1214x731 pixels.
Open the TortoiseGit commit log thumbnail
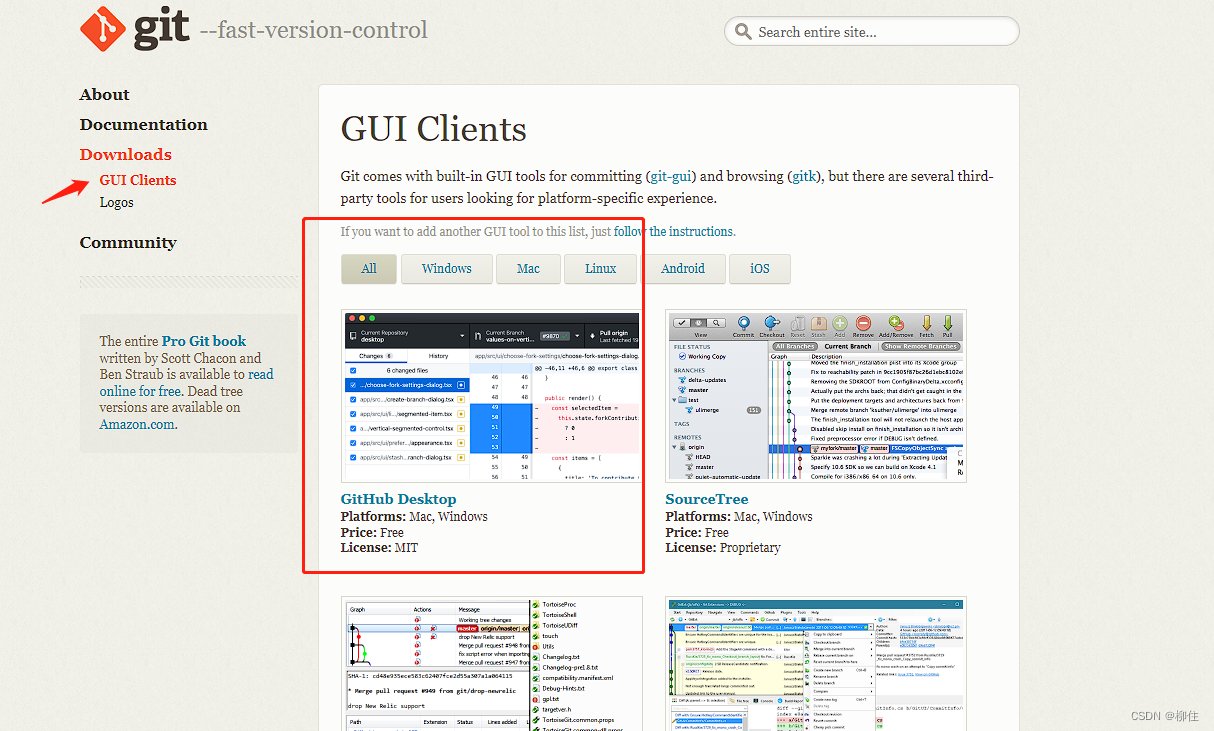492,664
